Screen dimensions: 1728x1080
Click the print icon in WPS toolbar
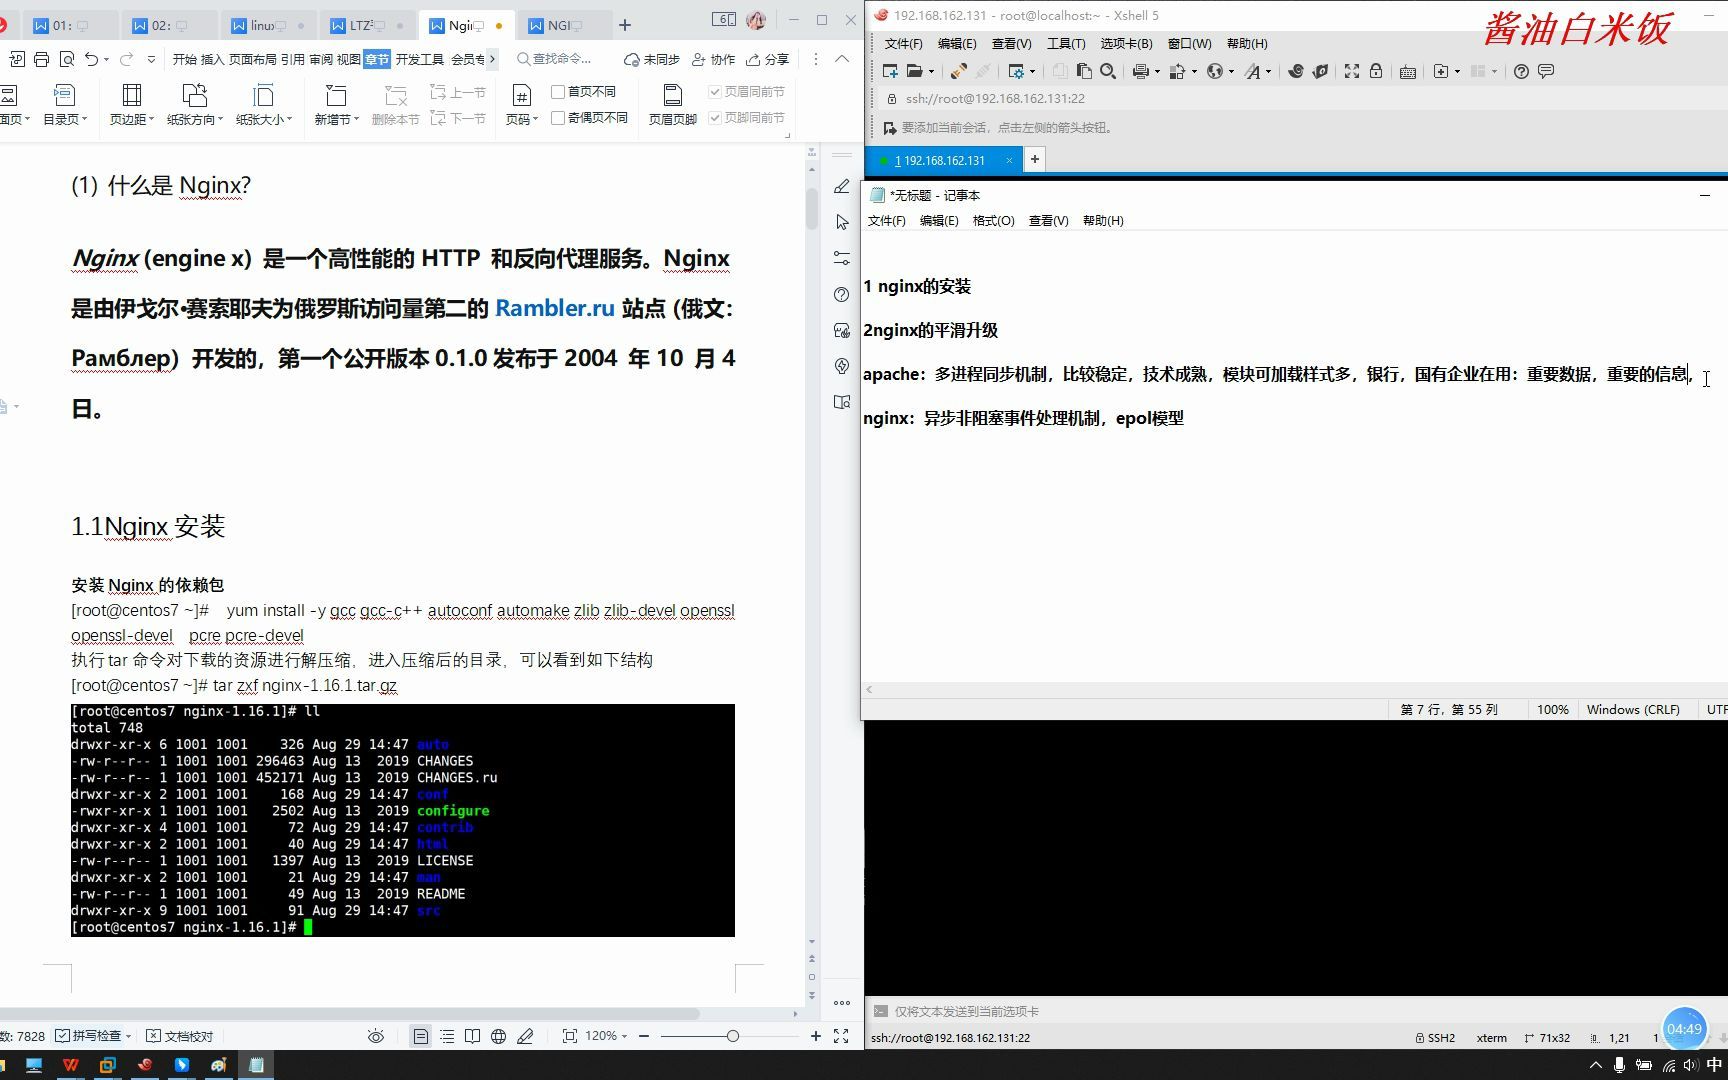[x=41, y=59]
